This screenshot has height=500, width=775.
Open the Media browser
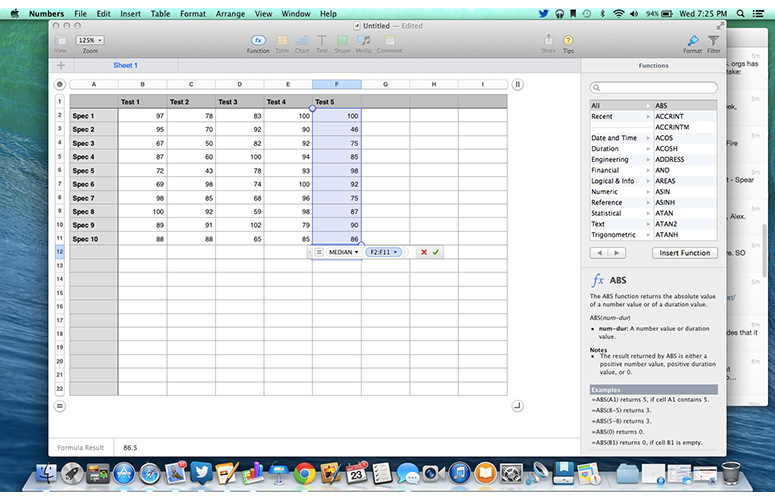pyautogui.click(x=363, y=43)
